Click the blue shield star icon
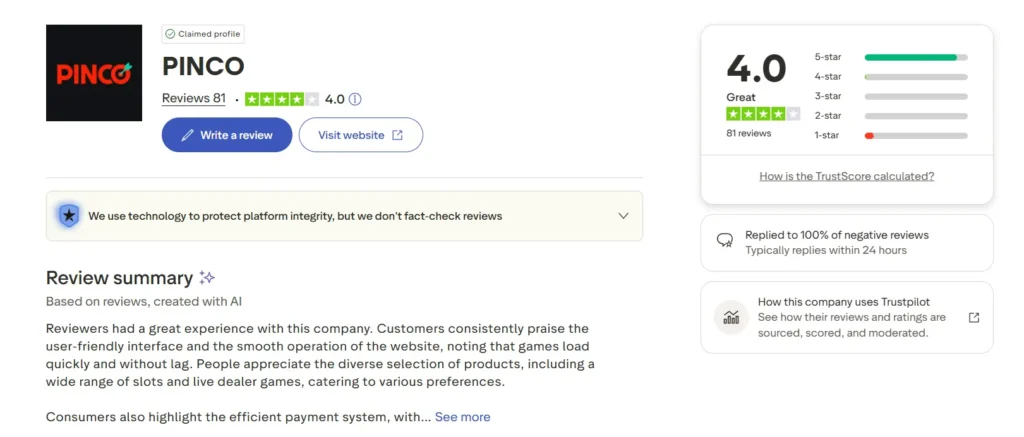Screen dimensions: 1024x437 coord(68,215)
